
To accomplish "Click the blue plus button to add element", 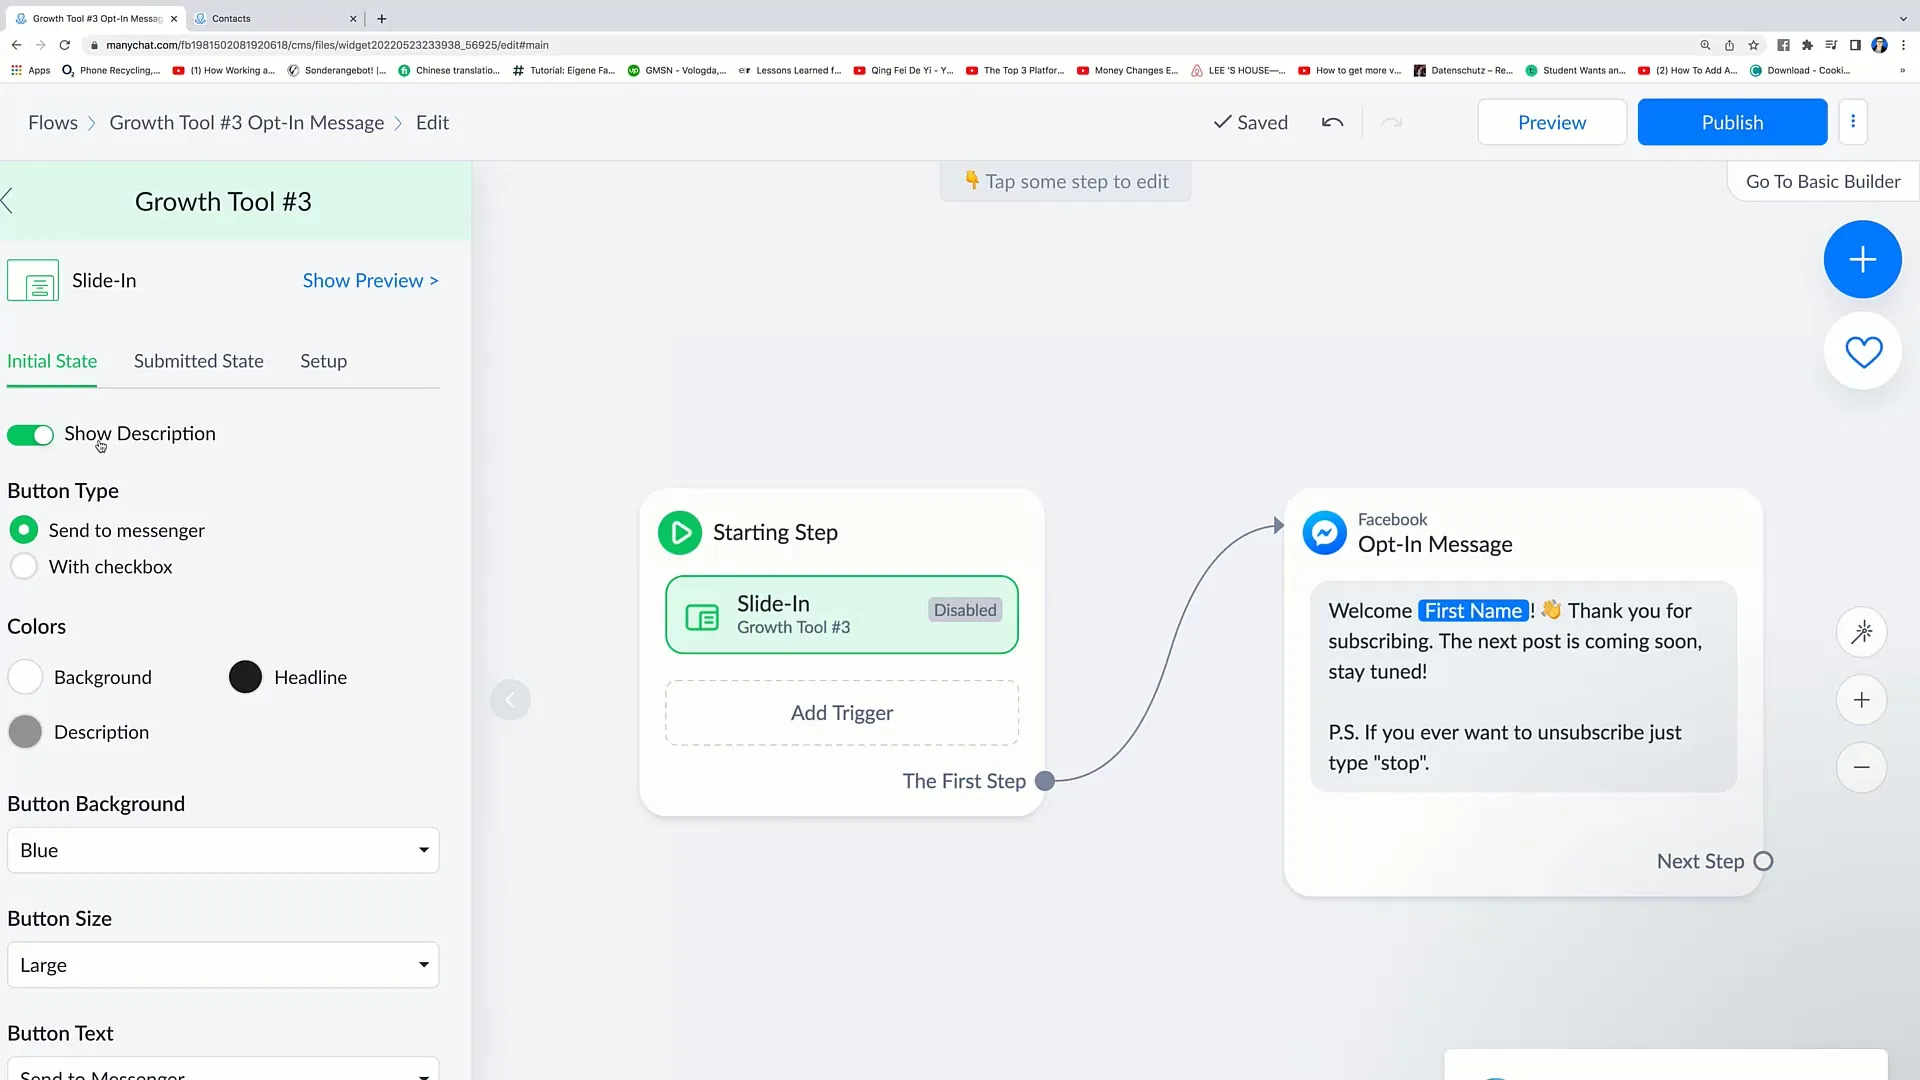I will (x=1861, y=258).
